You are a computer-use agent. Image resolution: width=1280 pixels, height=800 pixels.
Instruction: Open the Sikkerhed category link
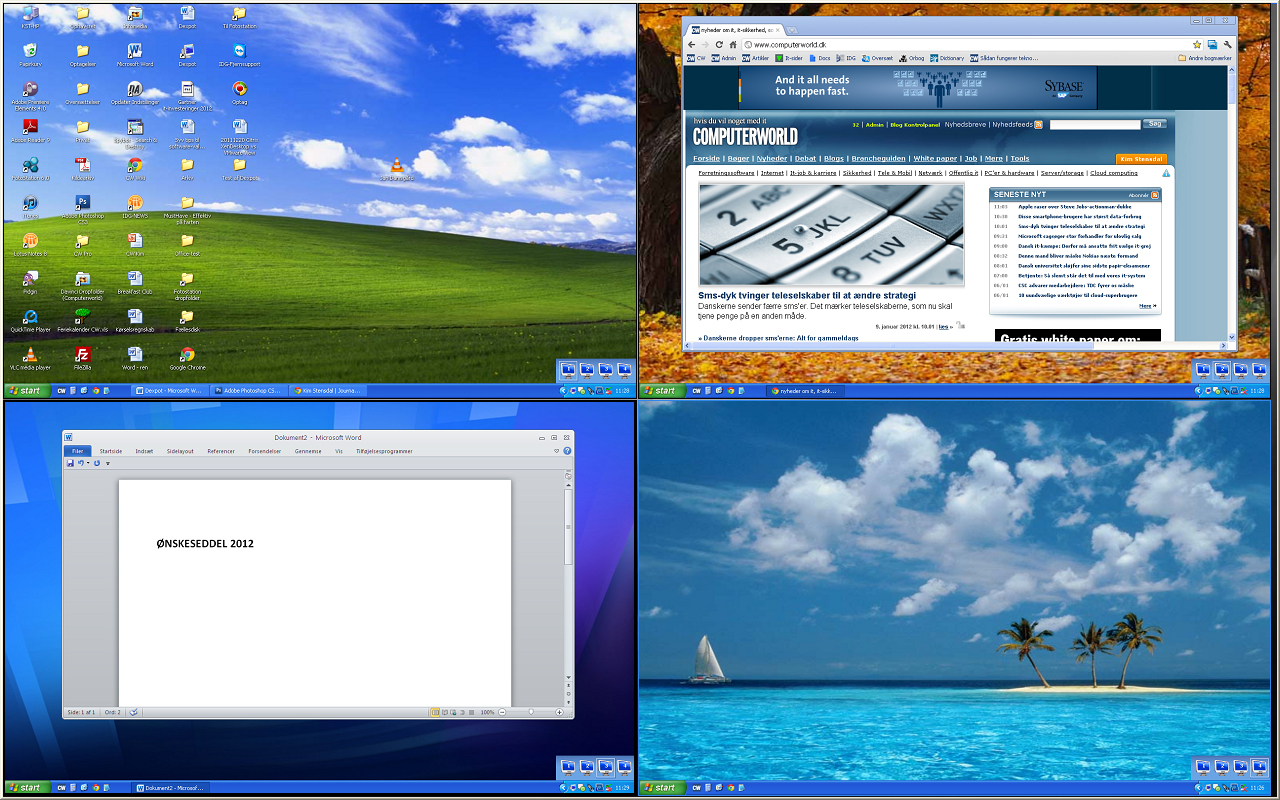[x=857, y=173]
